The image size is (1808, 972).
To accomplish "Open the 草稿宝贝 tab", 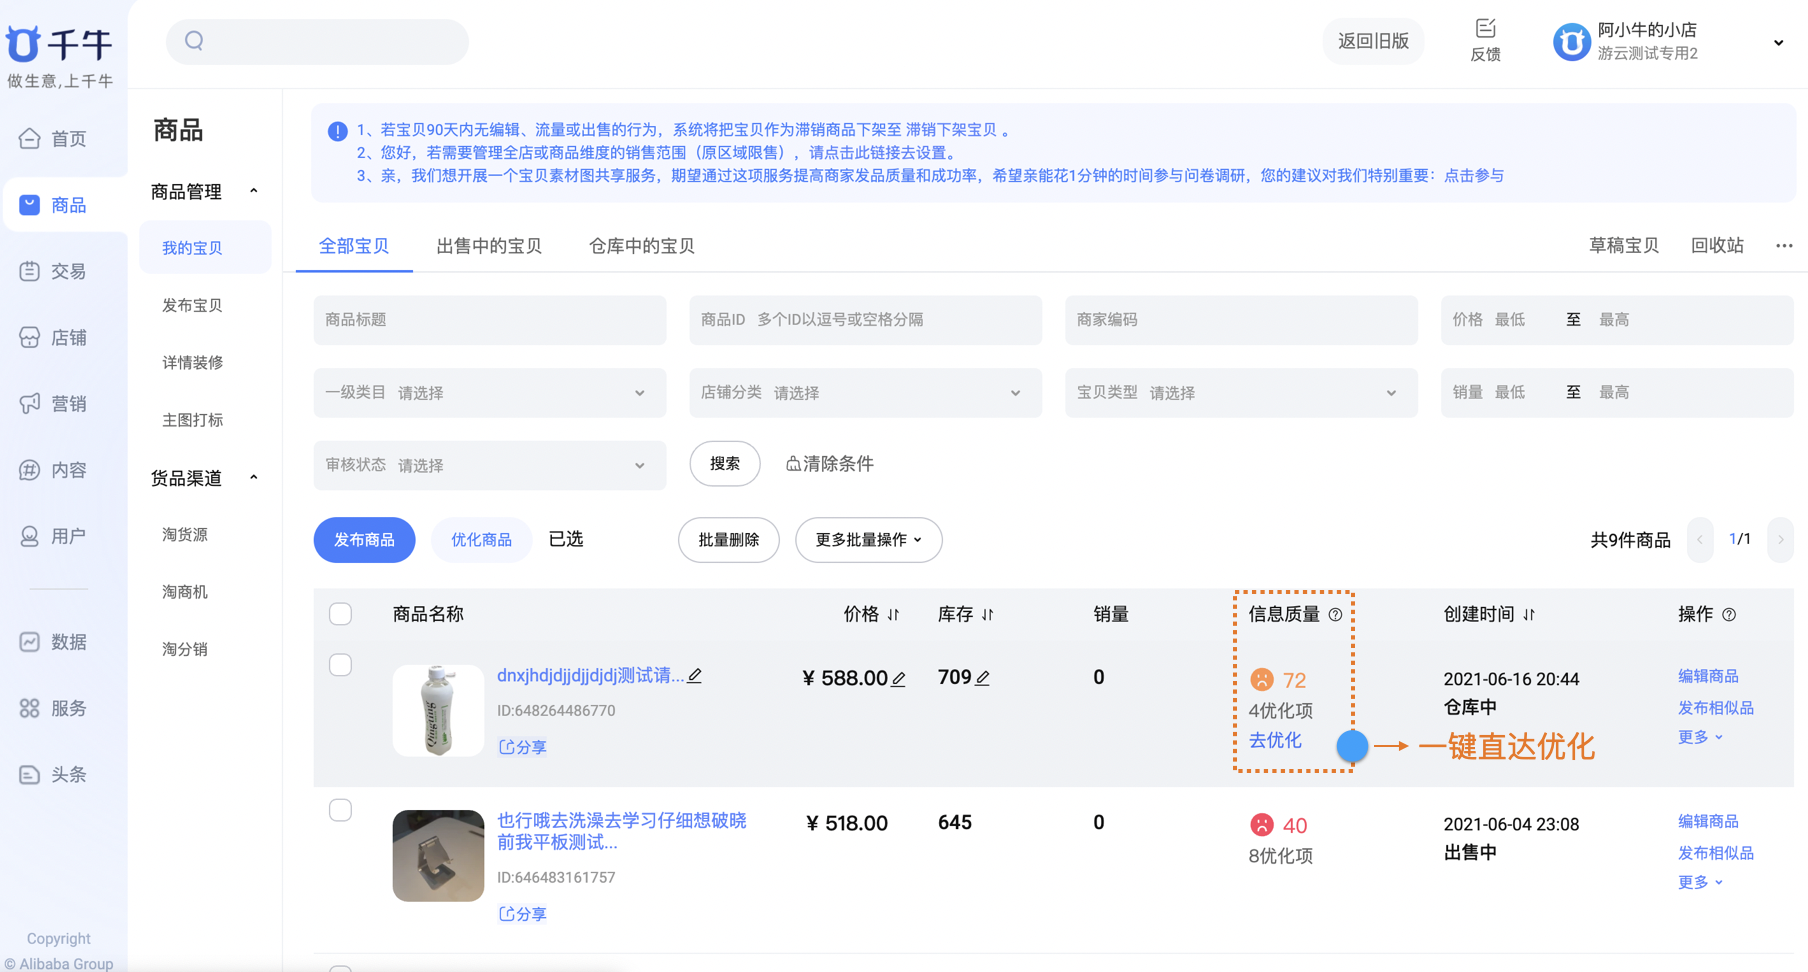I will tap(1624, 245).
